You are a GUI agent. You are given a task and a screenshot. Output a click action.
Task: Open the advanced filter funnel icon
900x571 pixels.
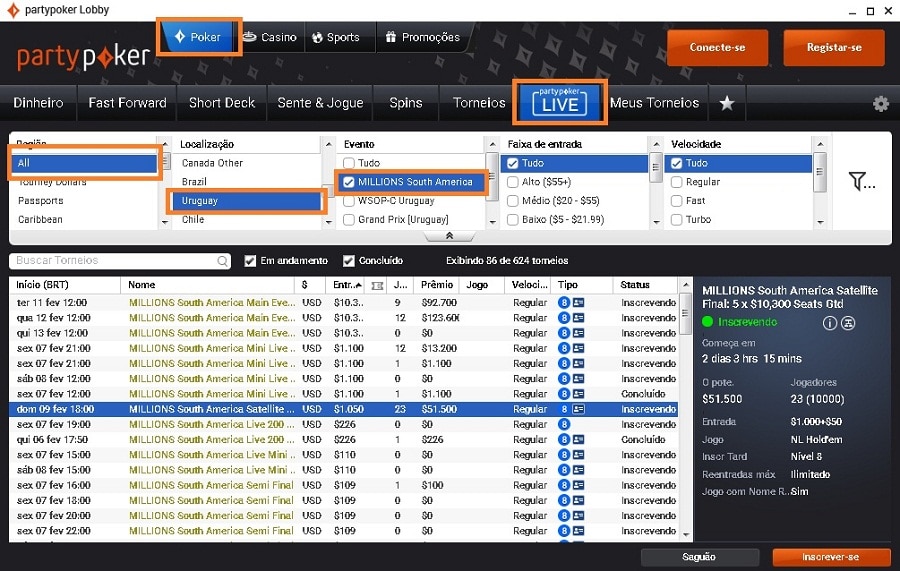tap(862, 181)
